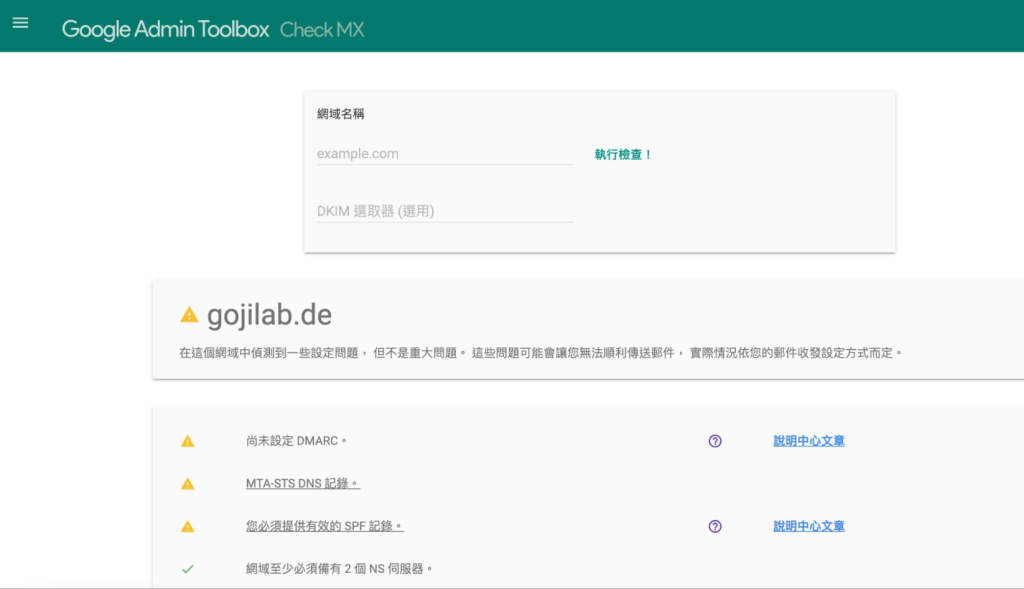Click the Check MX header label
1024x589 pixels.
point(322,29)
